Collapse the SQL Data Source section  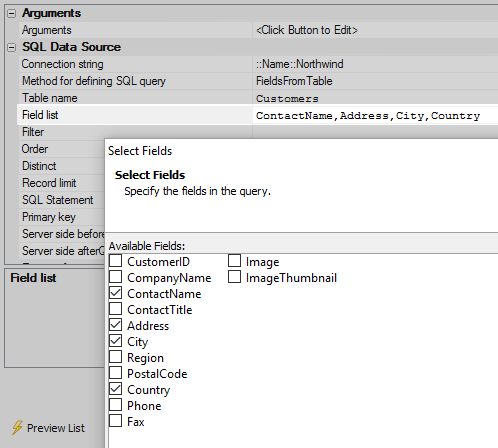(12, 47)
